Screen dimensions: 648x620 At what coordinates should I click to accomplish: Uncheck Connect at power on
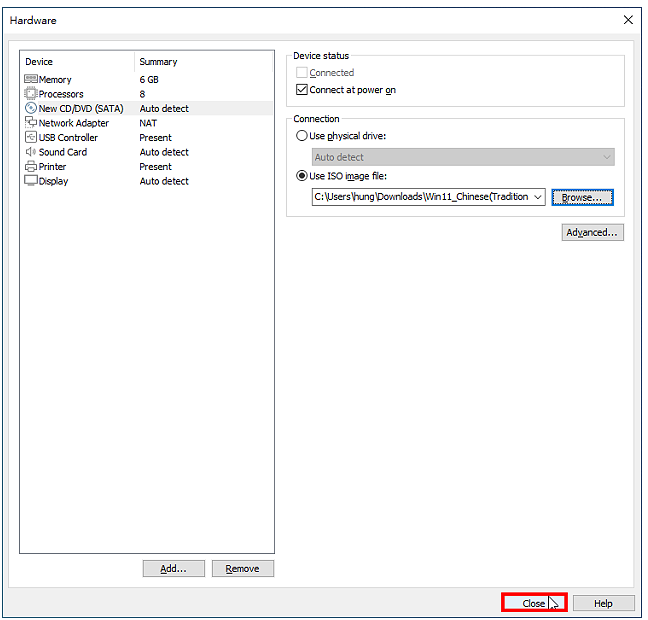pos(302,90)
